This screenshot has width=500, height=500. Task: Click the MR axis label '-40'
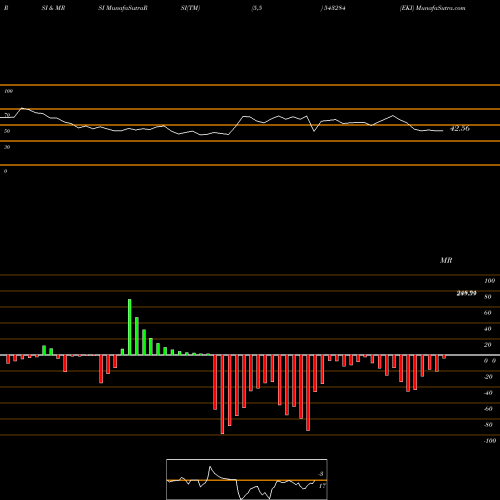[x=488, y=393]
